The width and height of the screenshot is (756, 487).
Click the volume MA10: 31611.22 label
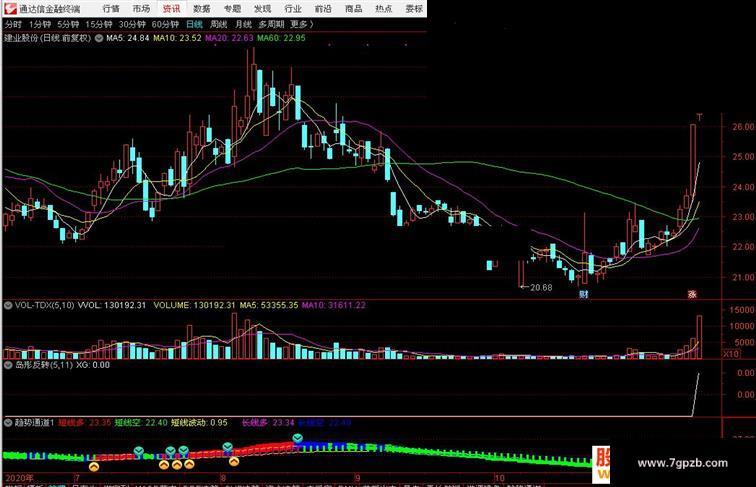[334, 305]
